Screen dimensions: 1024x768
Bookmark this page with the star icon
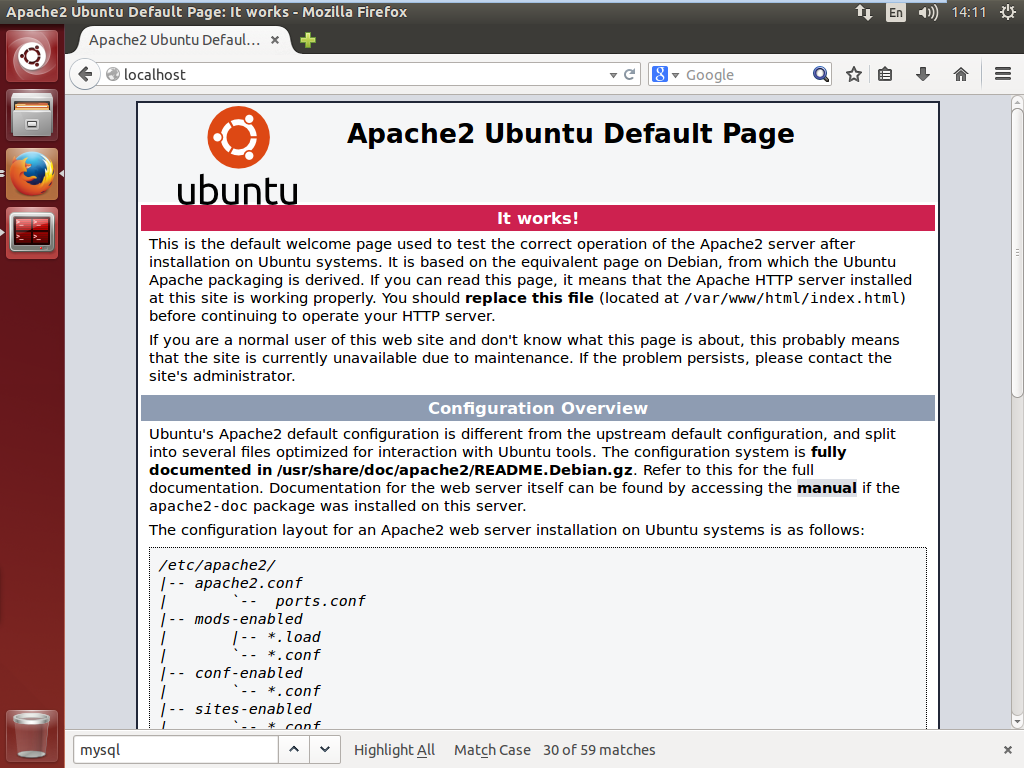(854, 74)
